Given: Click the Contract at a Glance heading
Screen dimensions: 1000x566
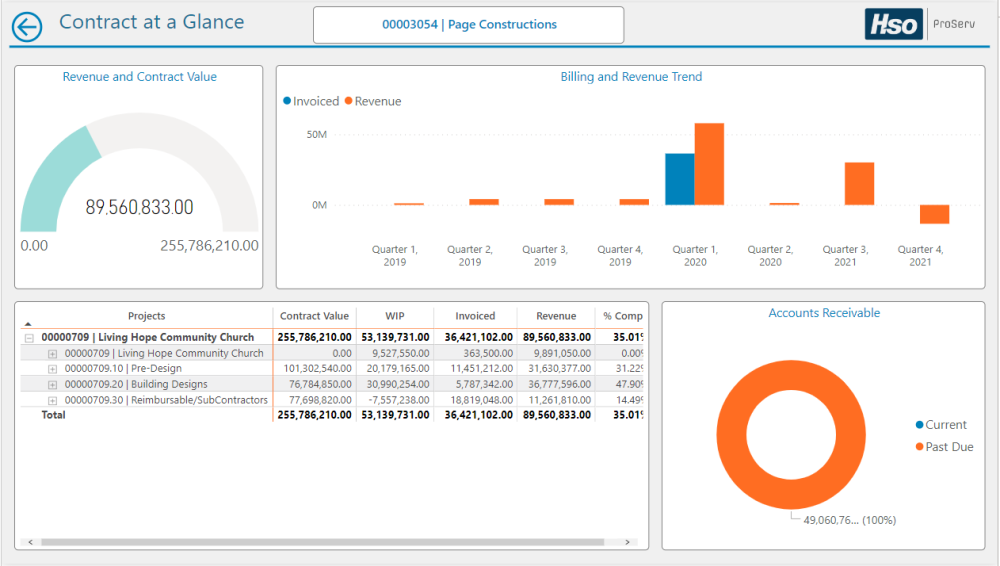Looking at the screenshot, I should [152, 22].
